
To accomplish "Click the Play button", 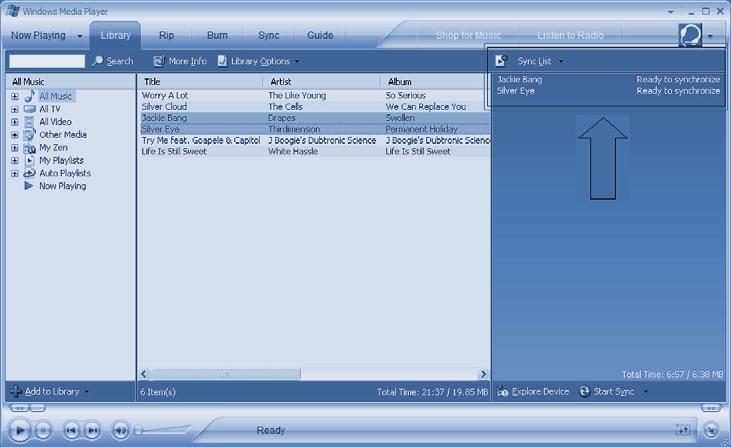I will tap(20, 430).
